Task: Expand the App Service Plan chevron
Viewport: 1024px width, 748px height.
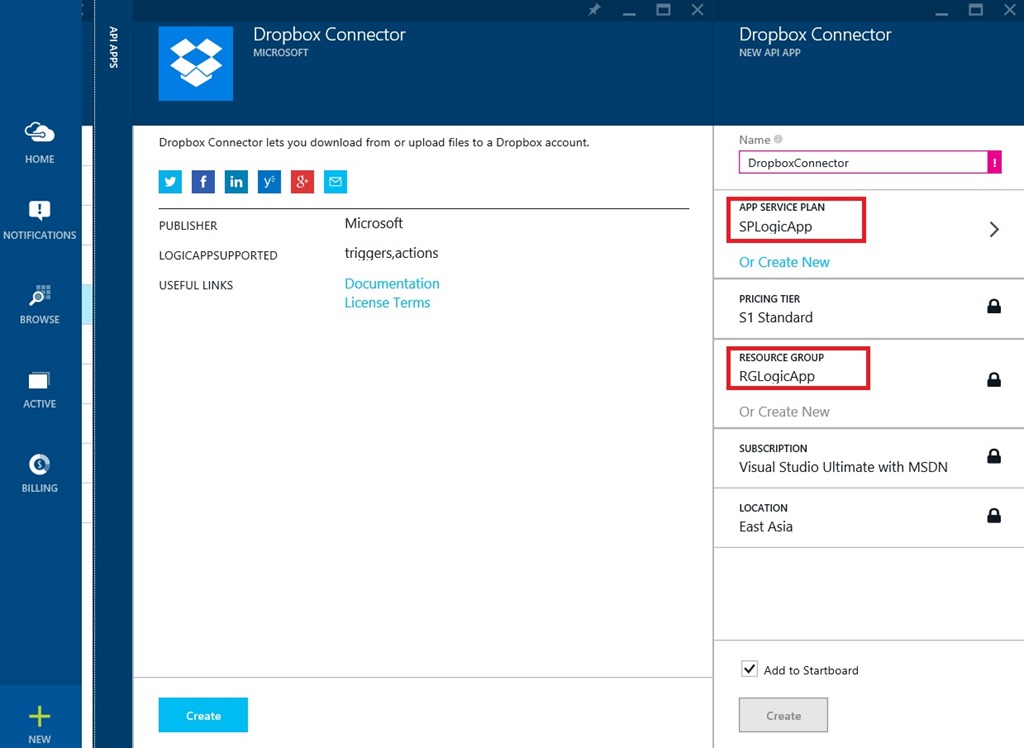Action: [x=994, y=229]
